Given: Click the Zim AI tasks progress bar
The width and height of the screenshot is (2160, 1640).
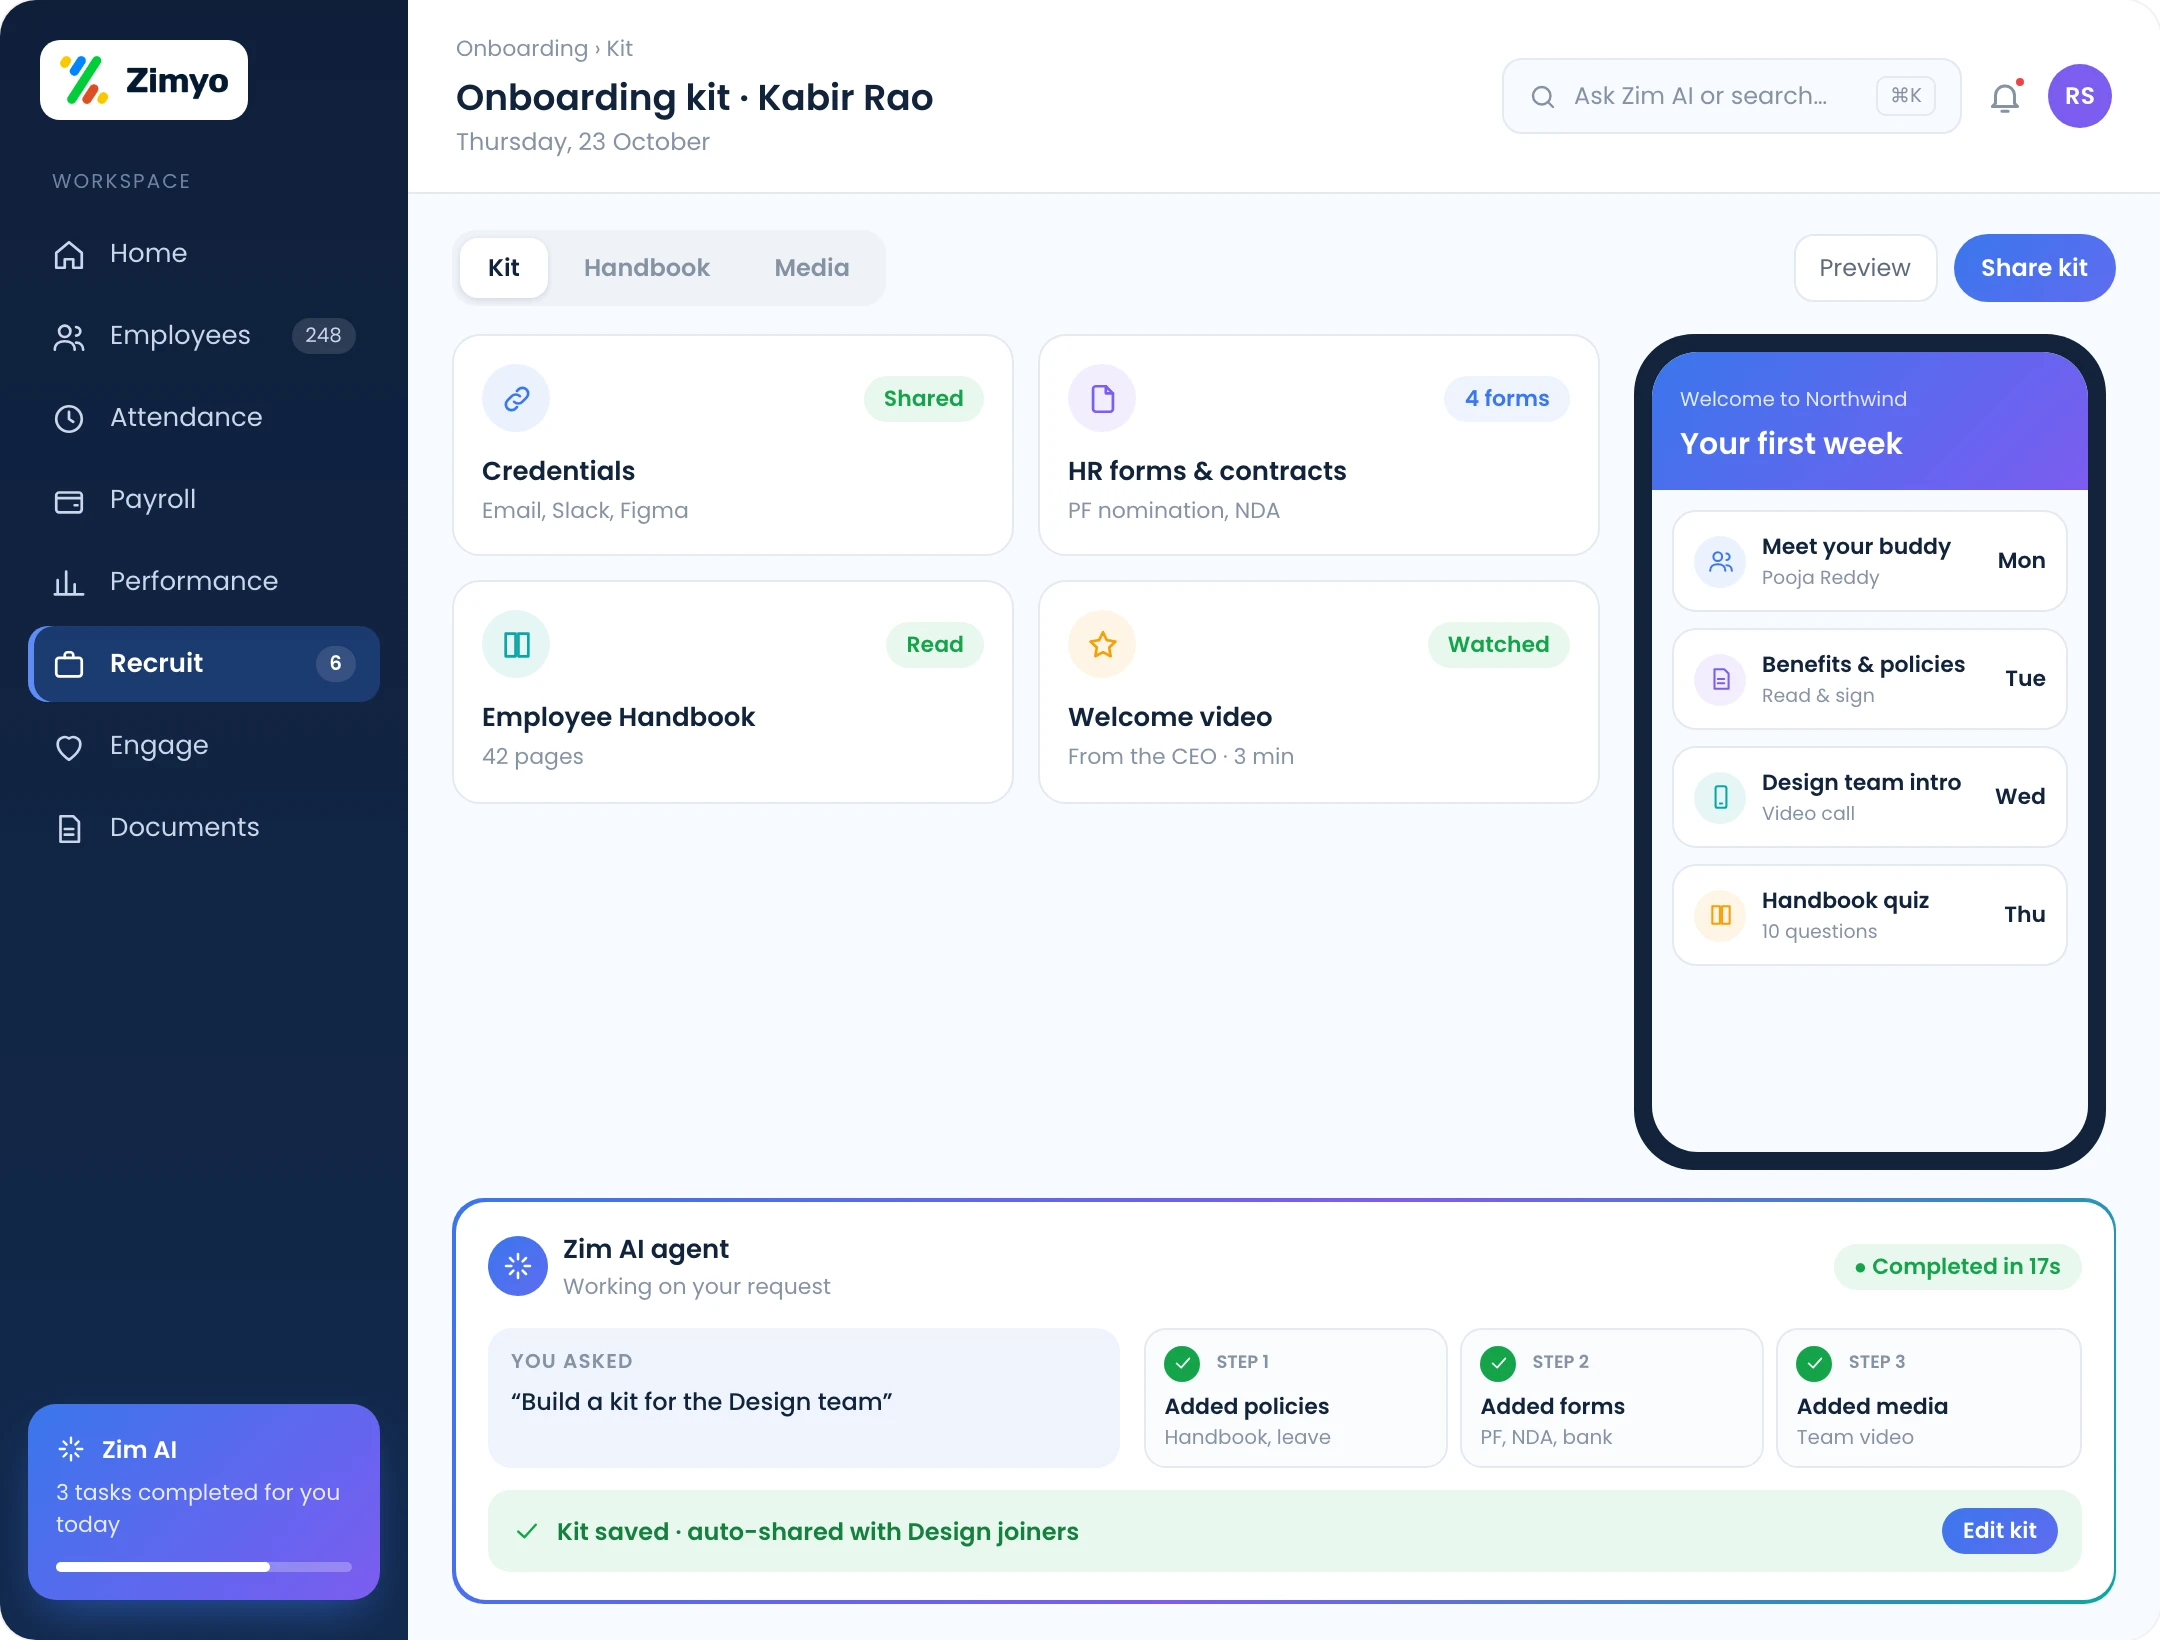Looking at the screenshot, I should [204, 1567].
